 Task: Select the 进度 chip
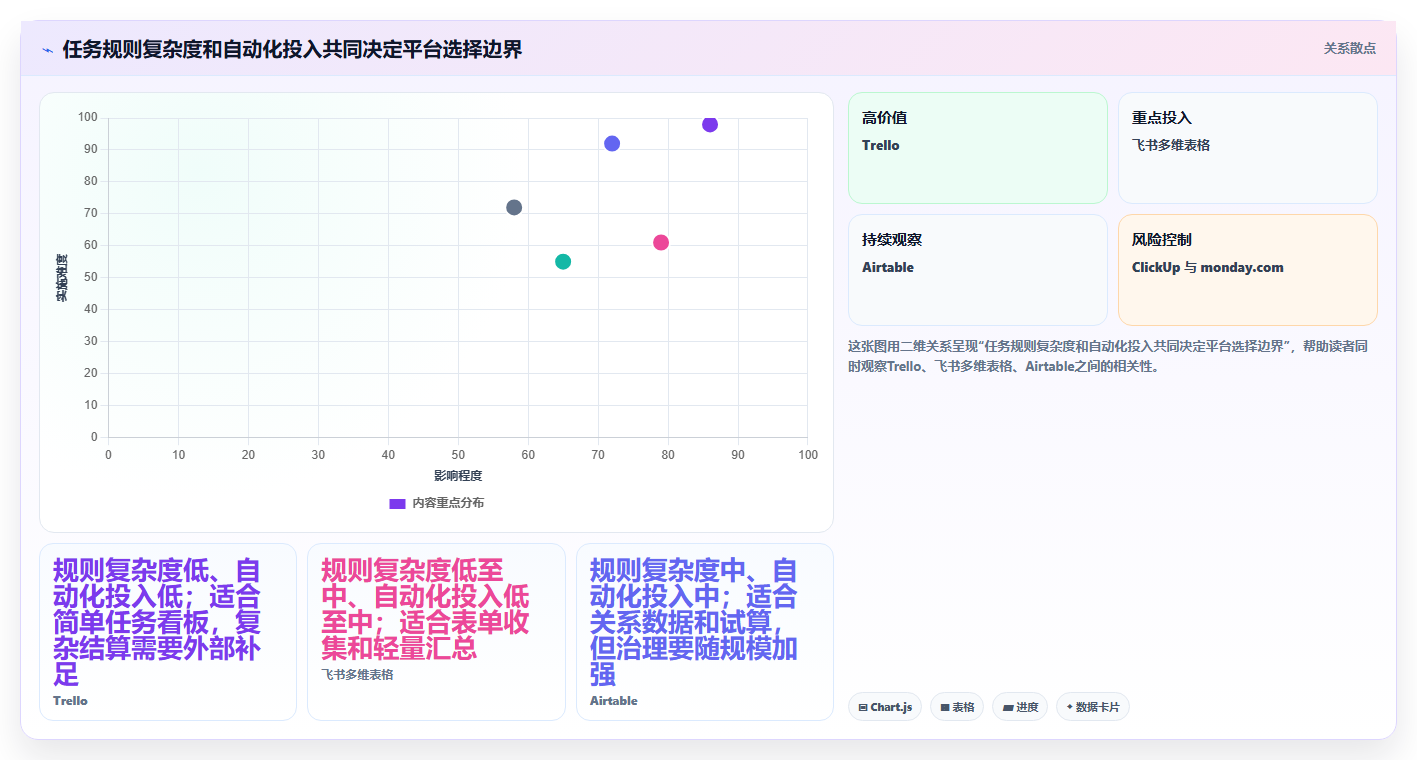pos(1020,707)
